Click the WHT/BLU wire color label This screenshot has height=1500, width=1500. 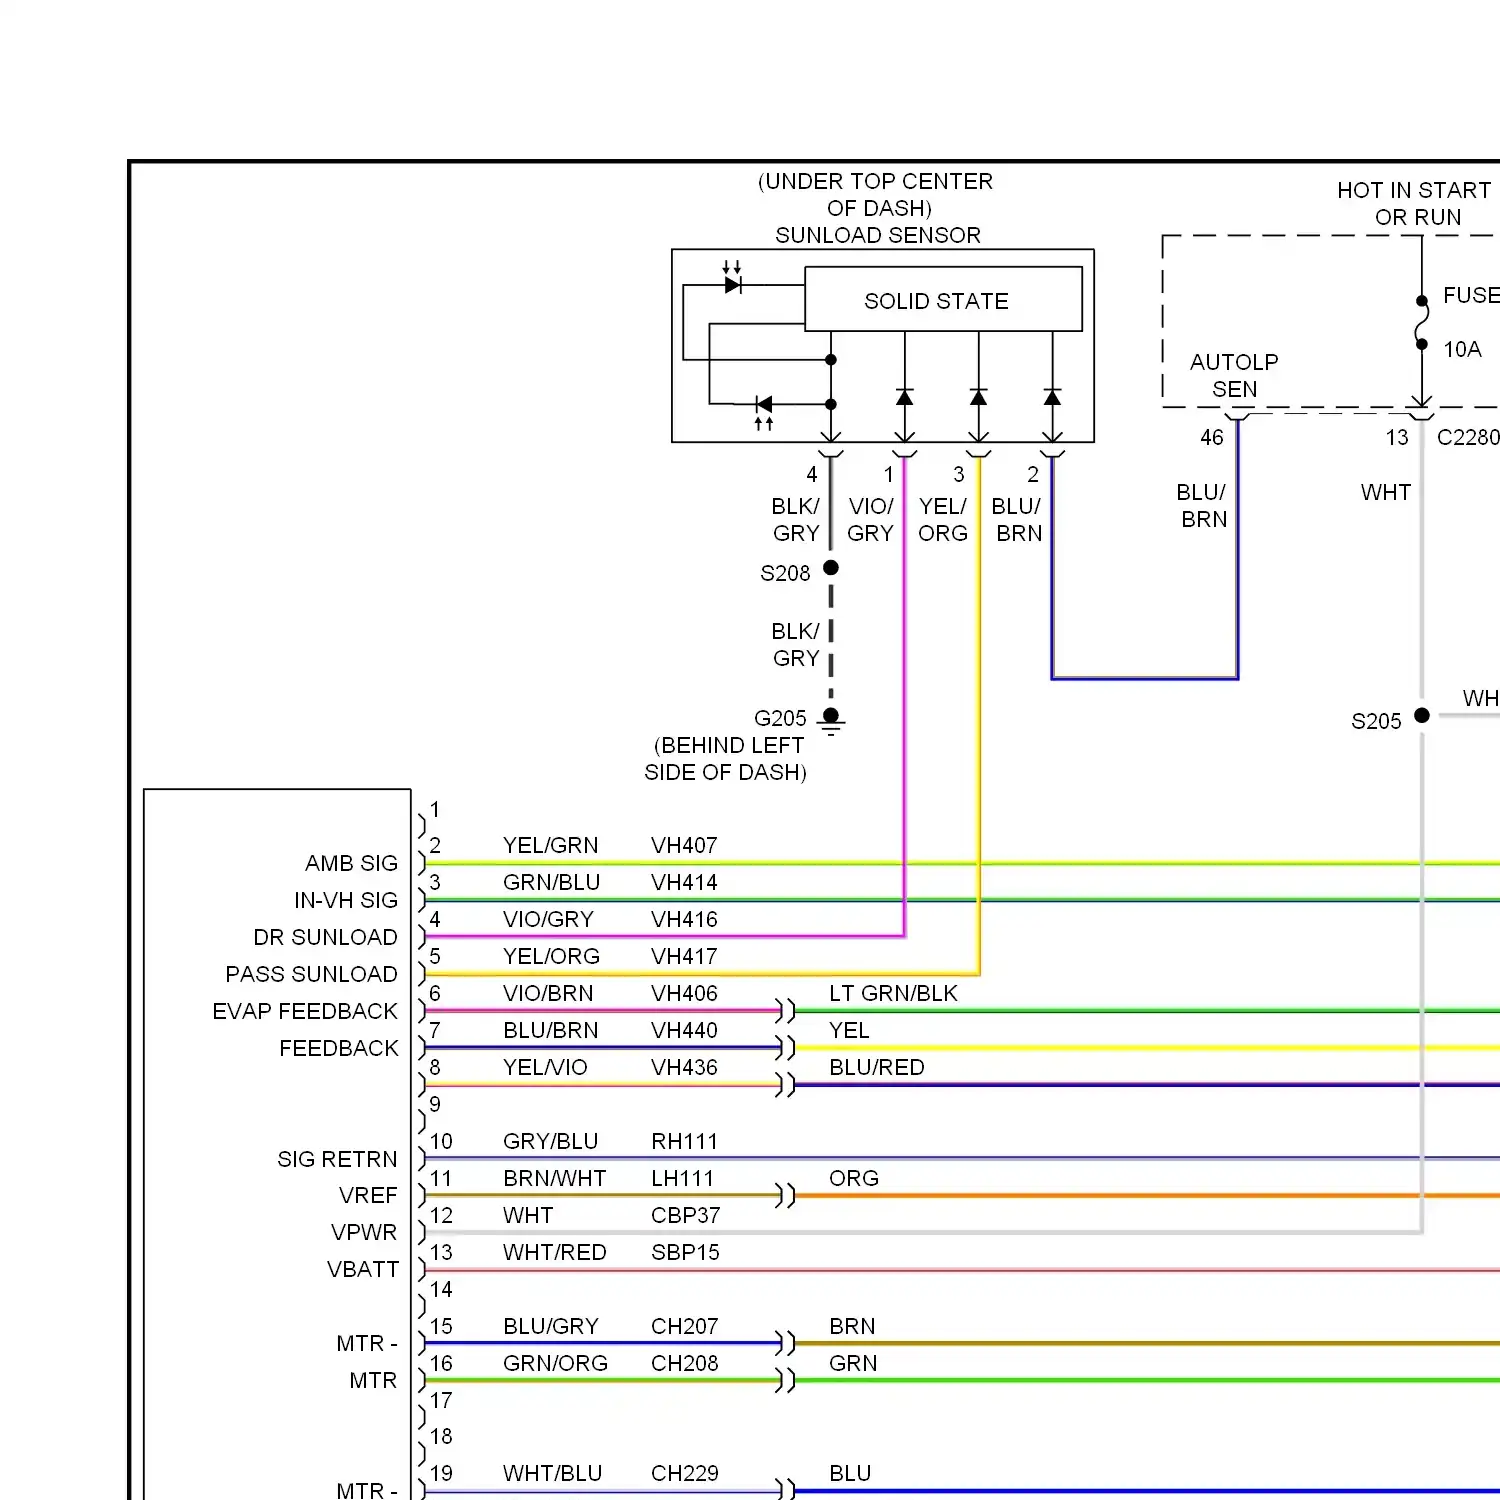tap(552, 1473)
